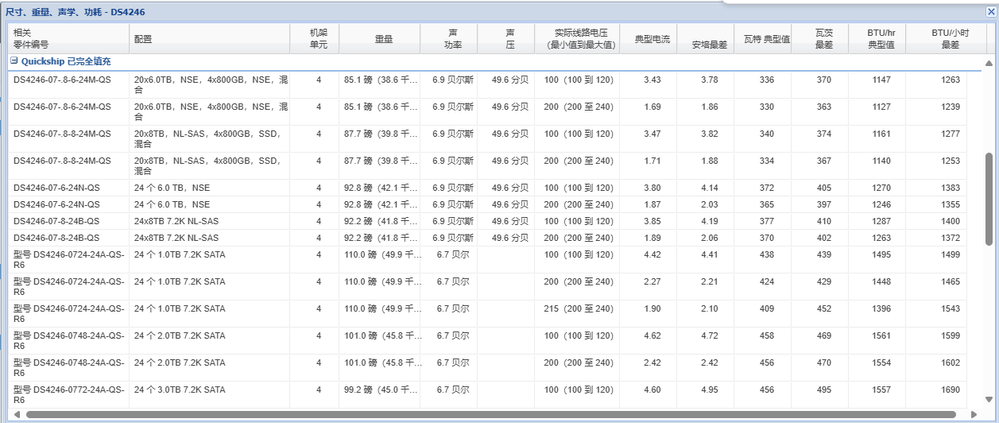Select the 99.2 磅 weight cell
This screenshot has height=423, width=999.
[x=383, y=390]
